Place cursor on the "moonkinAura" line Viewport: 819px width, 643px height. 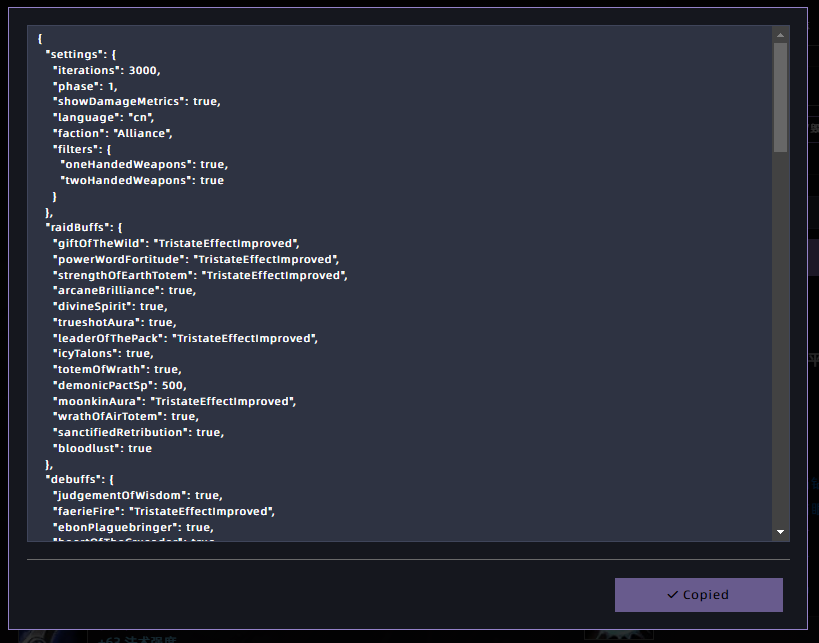[x=175, y=401]
